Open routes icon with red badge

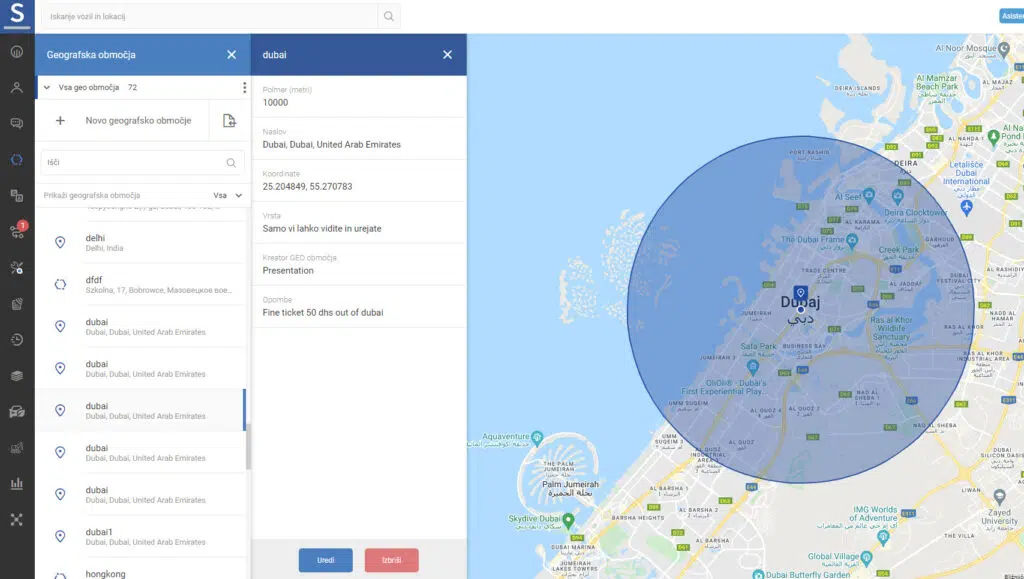click(18, 230)
